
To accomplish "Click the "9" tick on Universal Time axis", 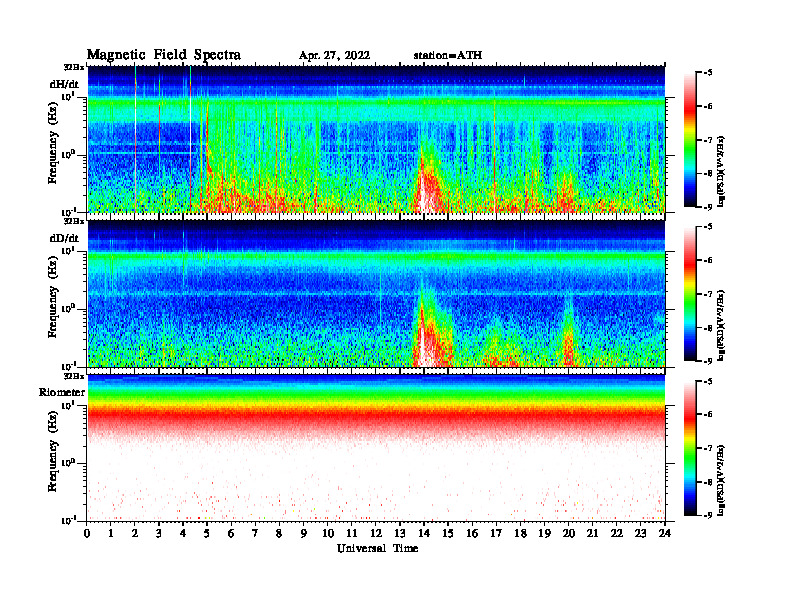I will click(x=303, y=533).
